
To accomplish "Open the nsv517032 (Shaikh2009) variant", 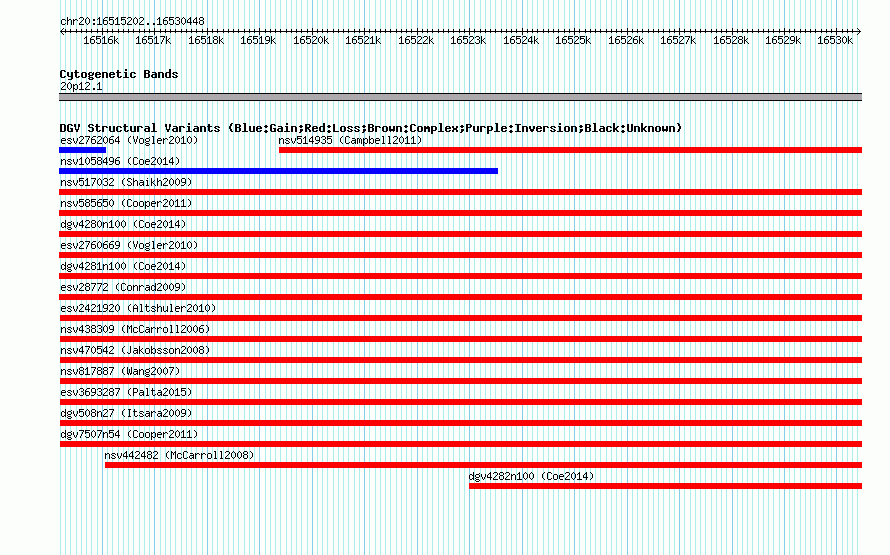I will pos(126,182).
